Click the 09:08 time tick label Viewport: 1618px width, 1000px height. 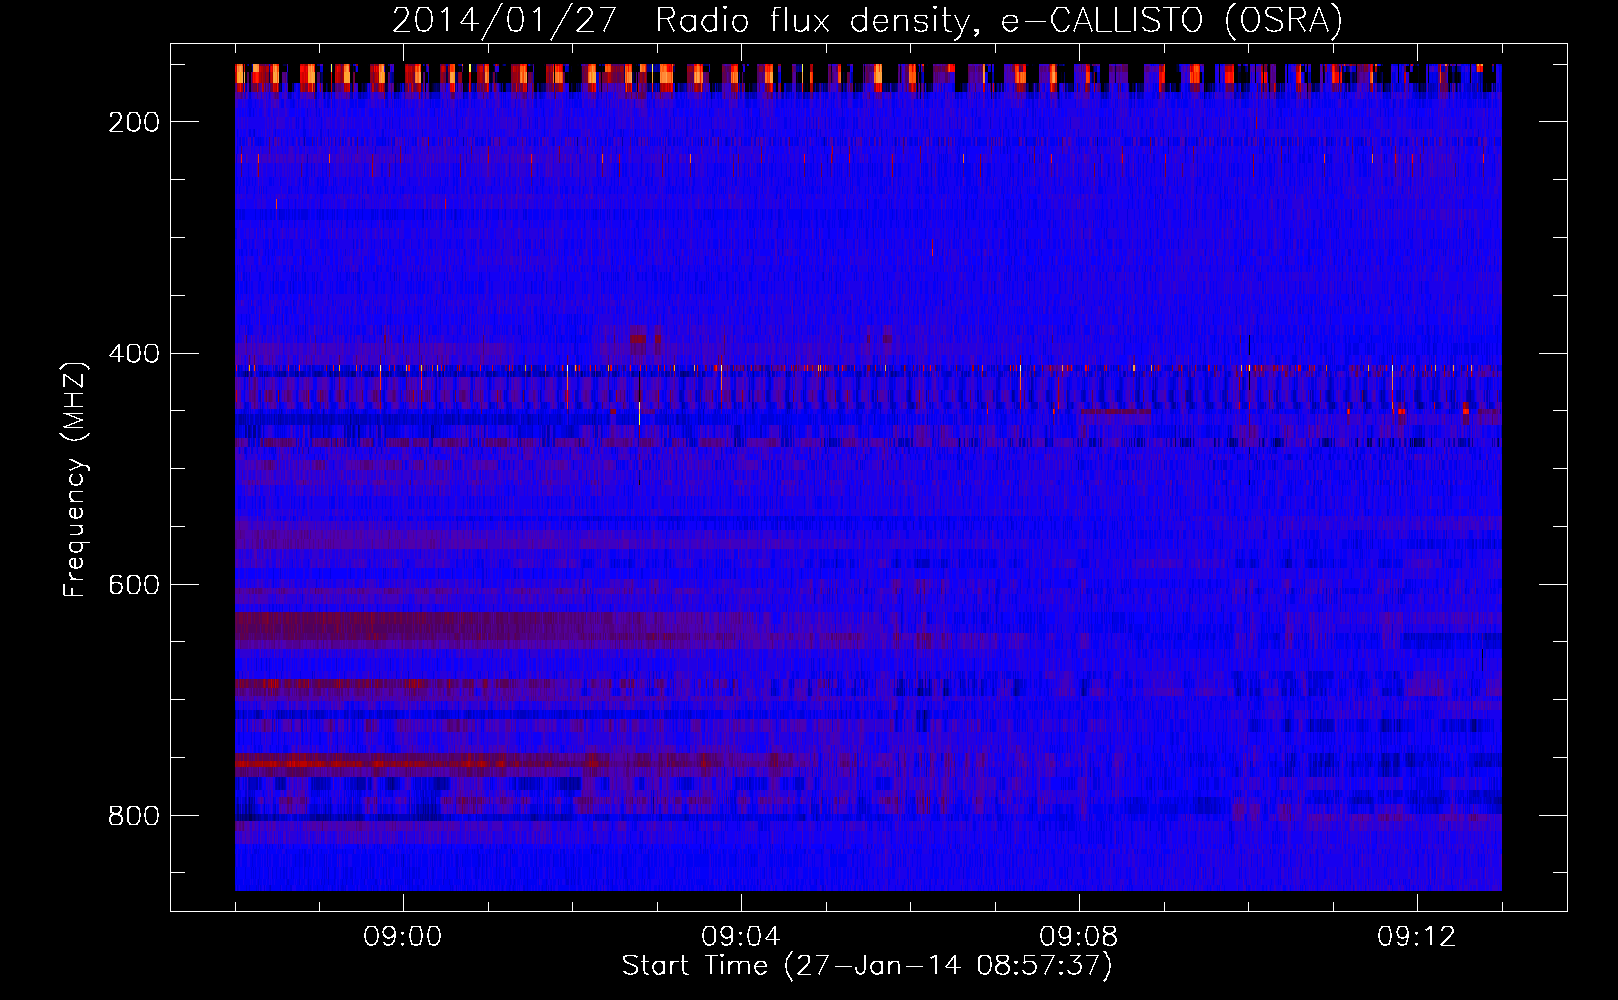(1079, 937)
